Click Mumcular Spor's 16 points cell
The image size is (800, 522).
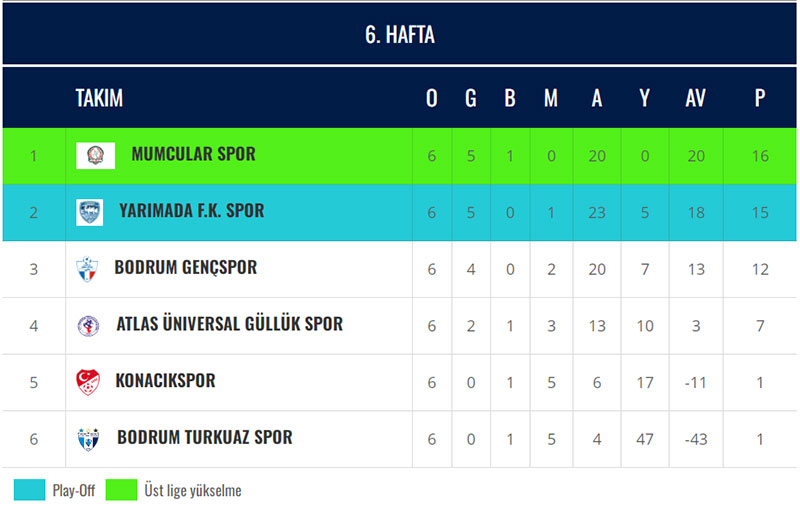click(x=760, y=156)
